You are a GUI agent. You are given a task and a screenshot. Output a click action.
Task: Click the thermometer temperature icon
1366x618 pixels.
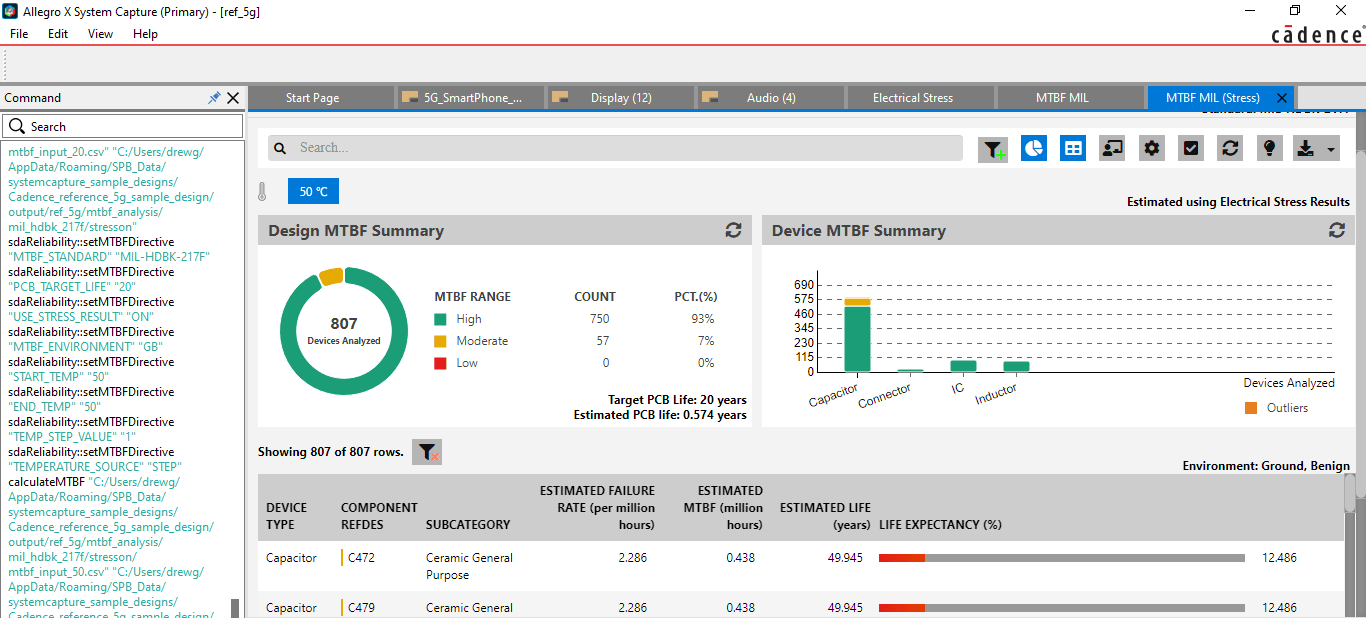[x=263, y=191]
